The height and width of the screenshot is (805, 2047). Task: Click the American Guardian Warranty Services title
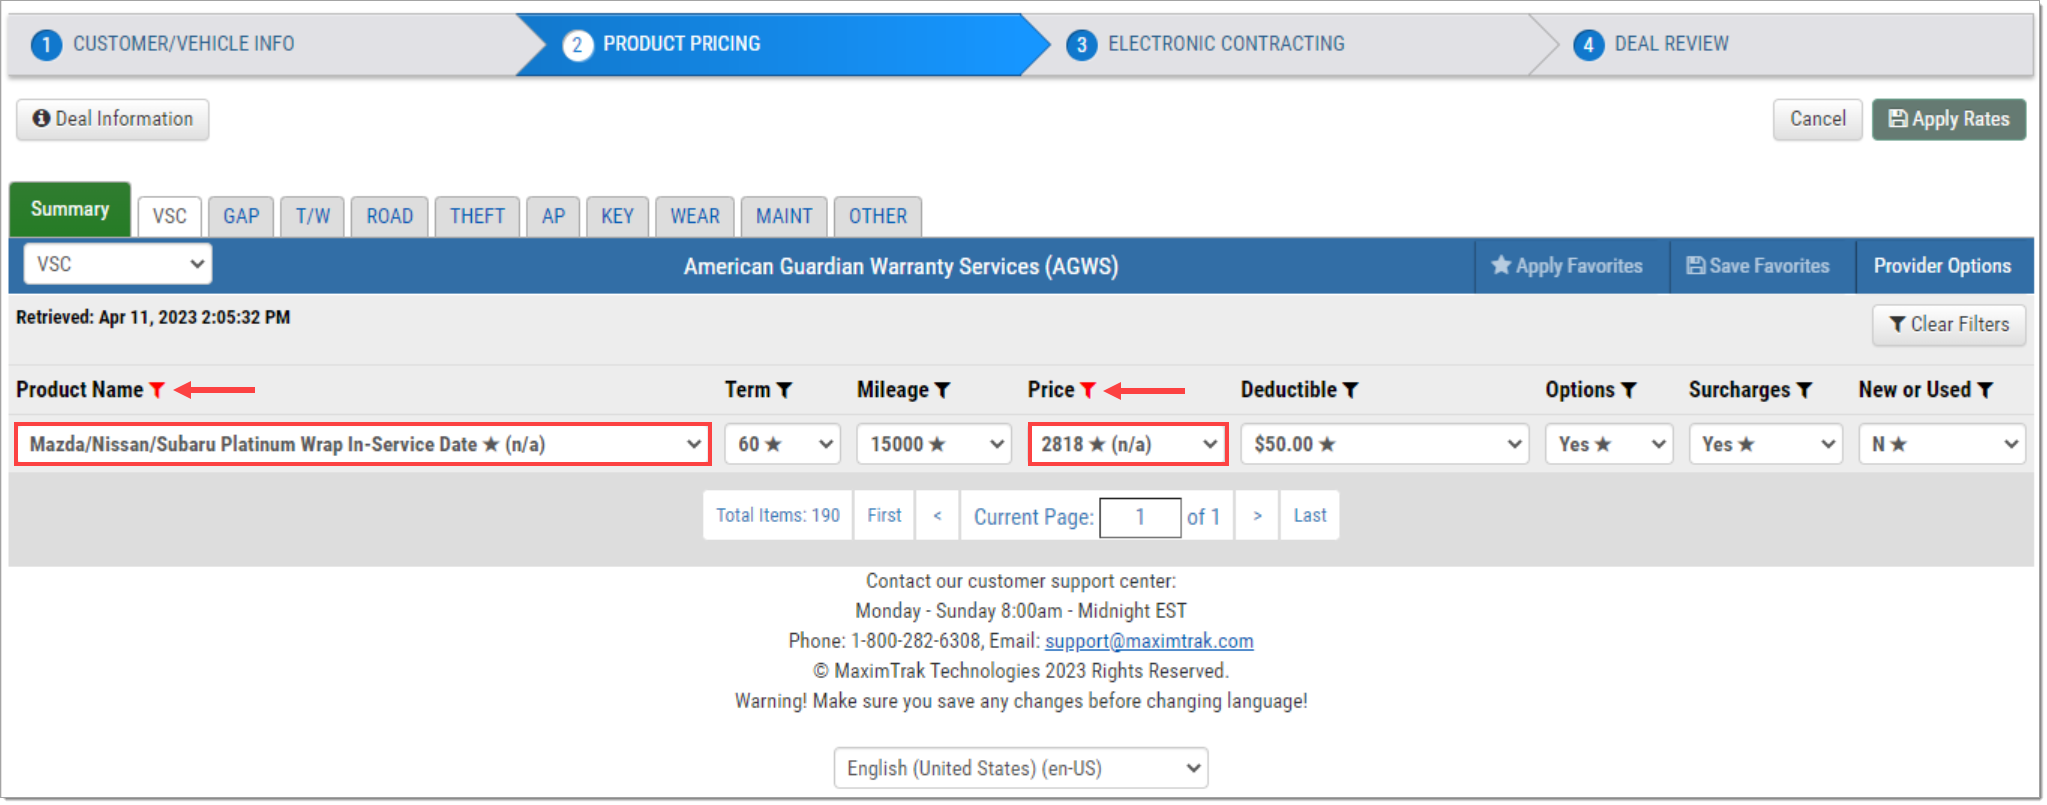tap(901, 267)
